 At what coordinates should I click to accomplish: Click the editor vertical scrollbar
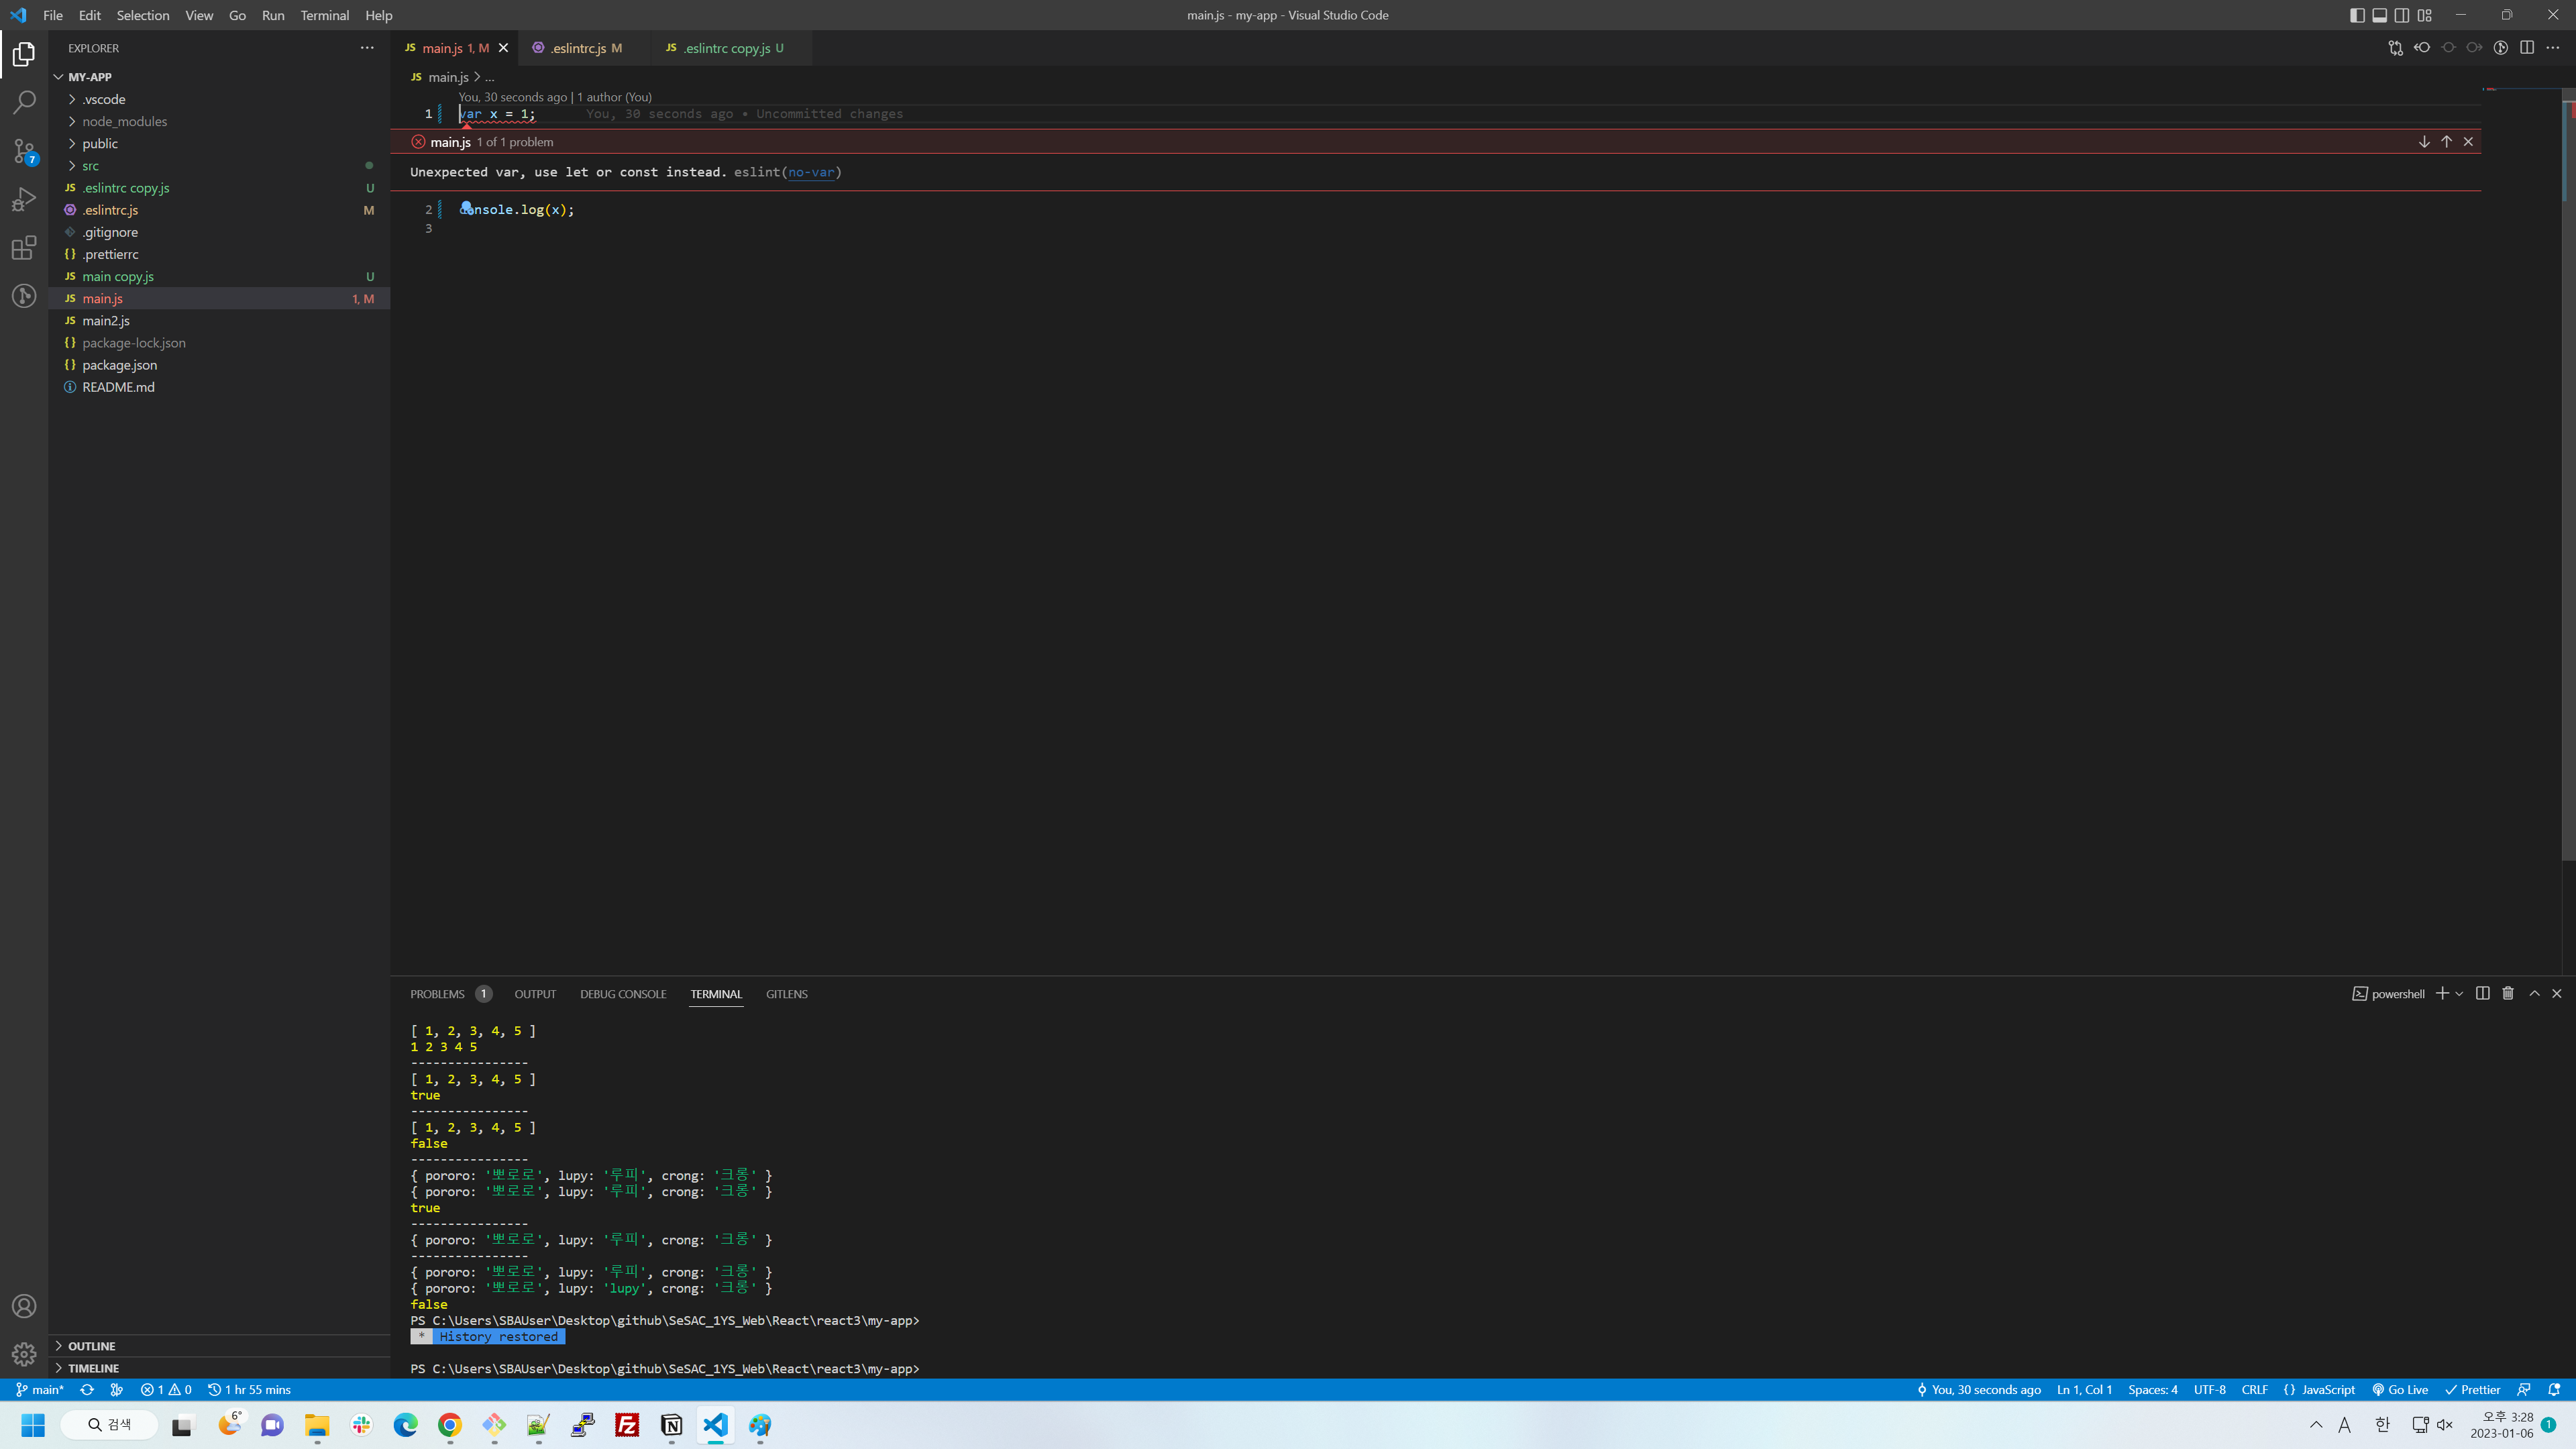point(2568,500)
